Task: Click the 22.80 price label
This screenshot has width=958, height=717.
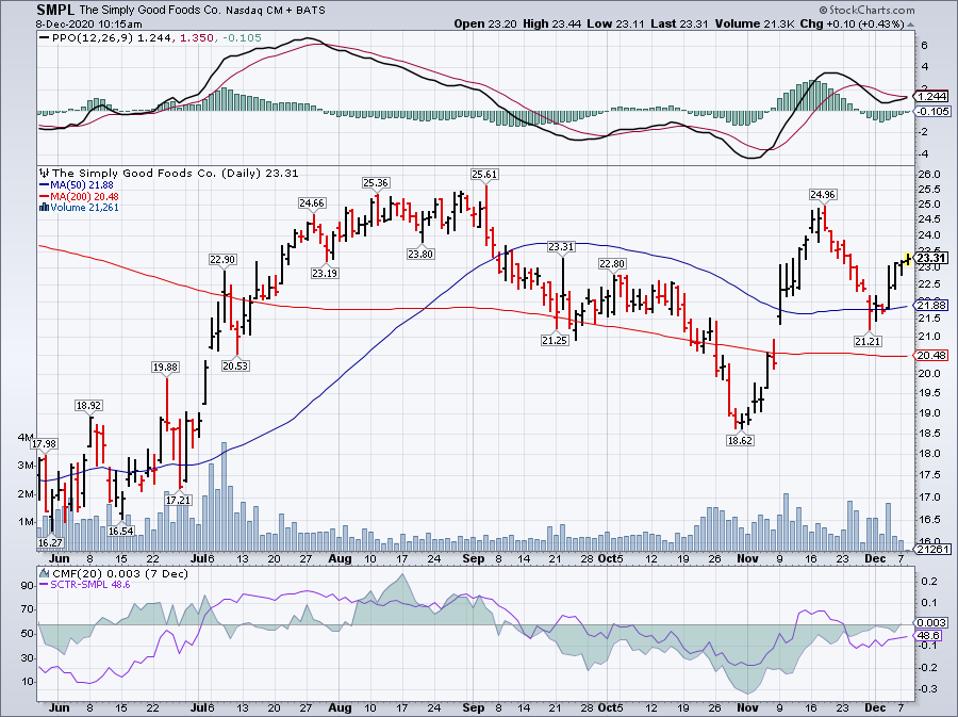Action: point(612,264)
